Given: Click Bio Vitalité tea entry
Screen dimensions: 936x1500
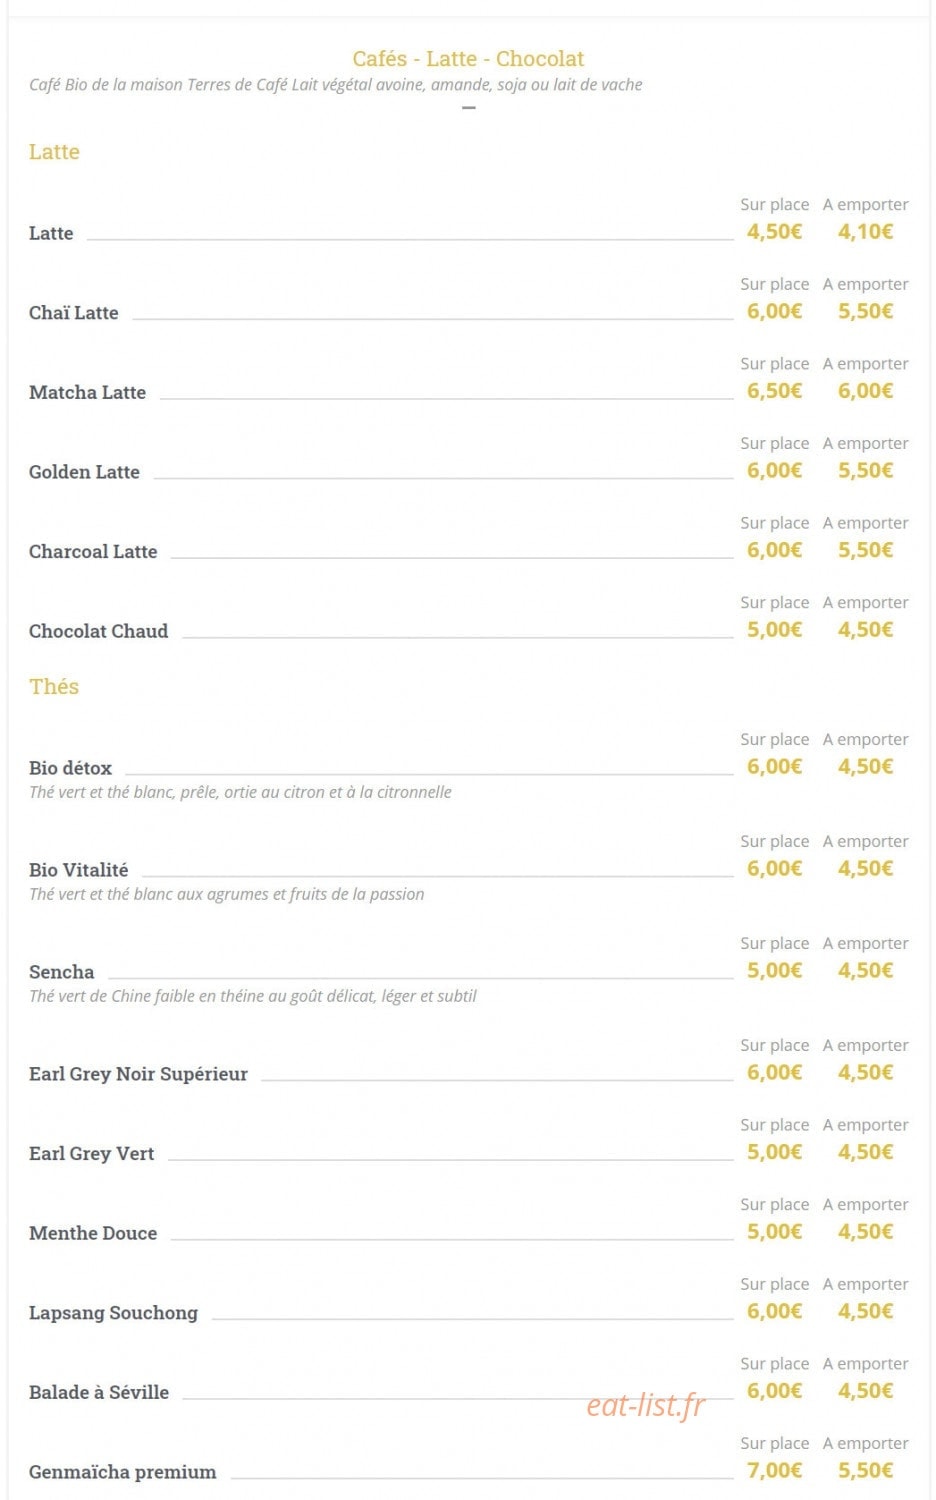Looking at the screenshot, I should pos(79,870).
